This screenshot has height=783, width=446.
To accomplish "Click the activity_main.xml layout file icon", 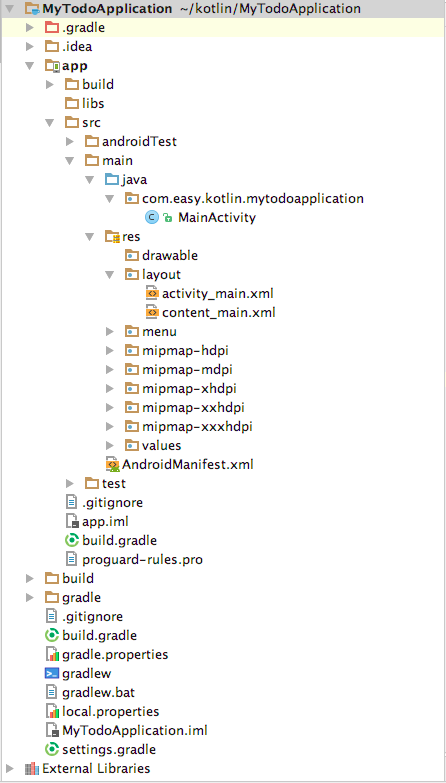I will click(x=152, y=293).
